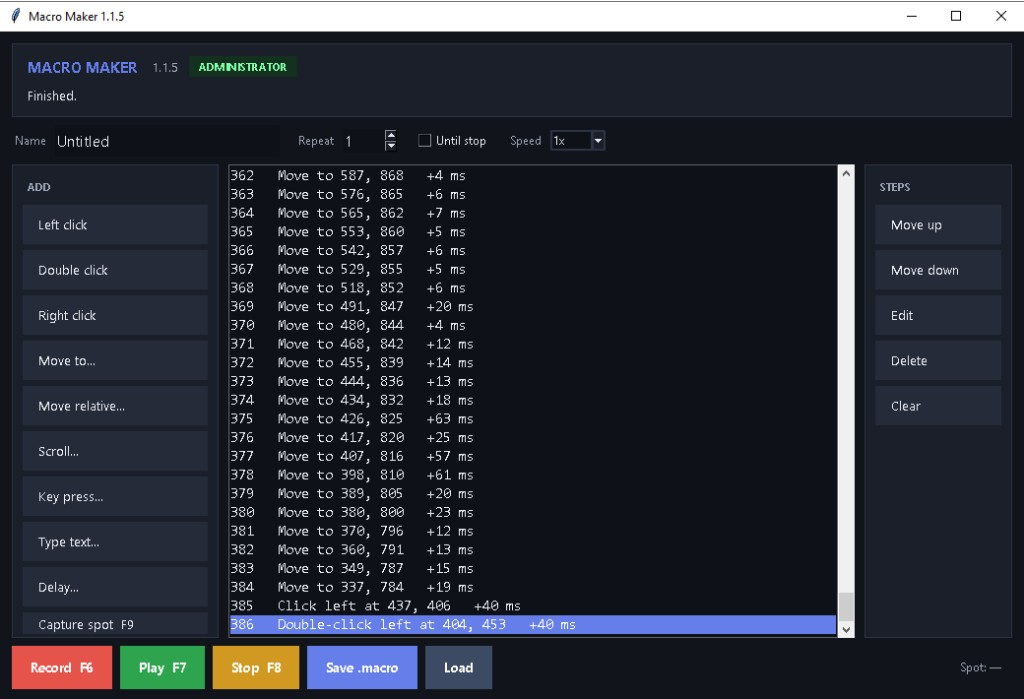Add a Right click step
The image size is (1024, 699).
tap(115, 316)
